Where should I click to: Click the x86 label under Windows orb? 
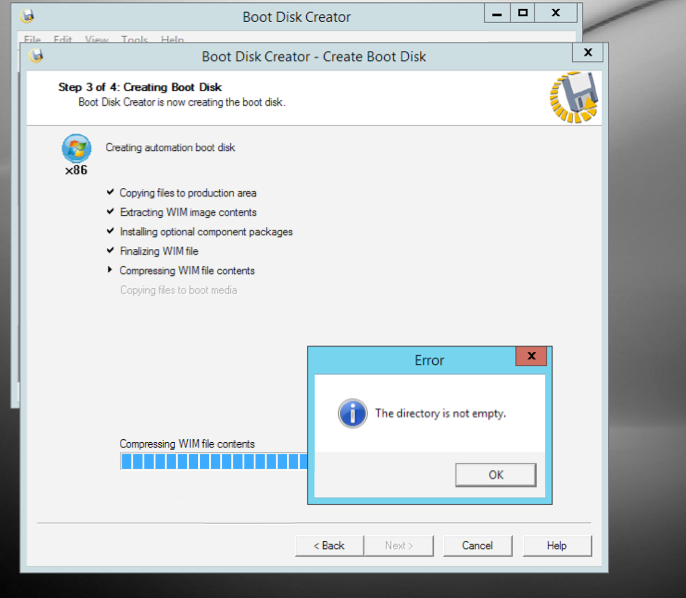click(76, 170)
